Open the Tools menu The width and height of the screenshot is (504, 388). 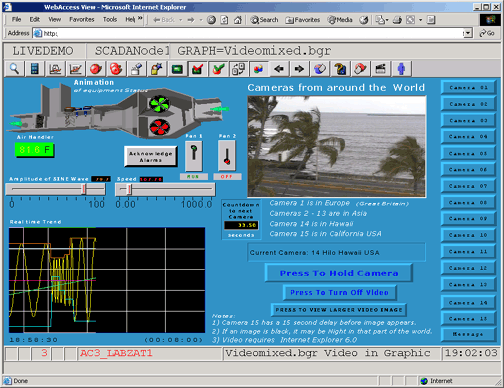(110, 20)
